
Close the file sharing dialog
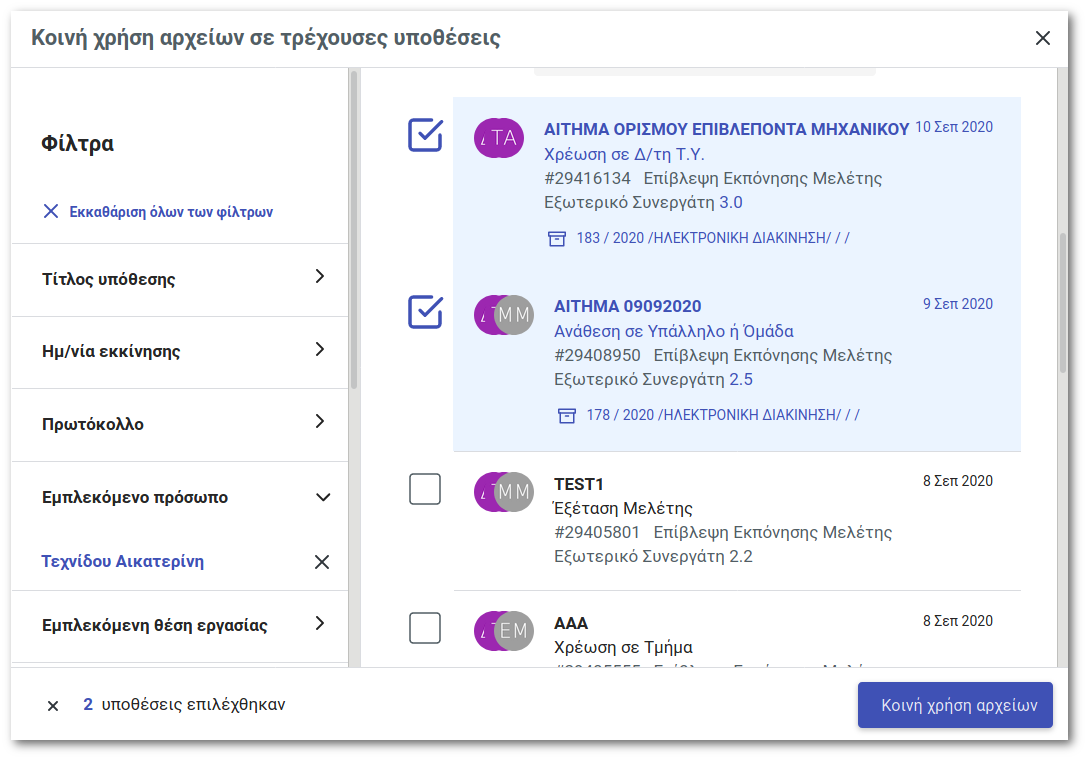[x=1043, y=38]
